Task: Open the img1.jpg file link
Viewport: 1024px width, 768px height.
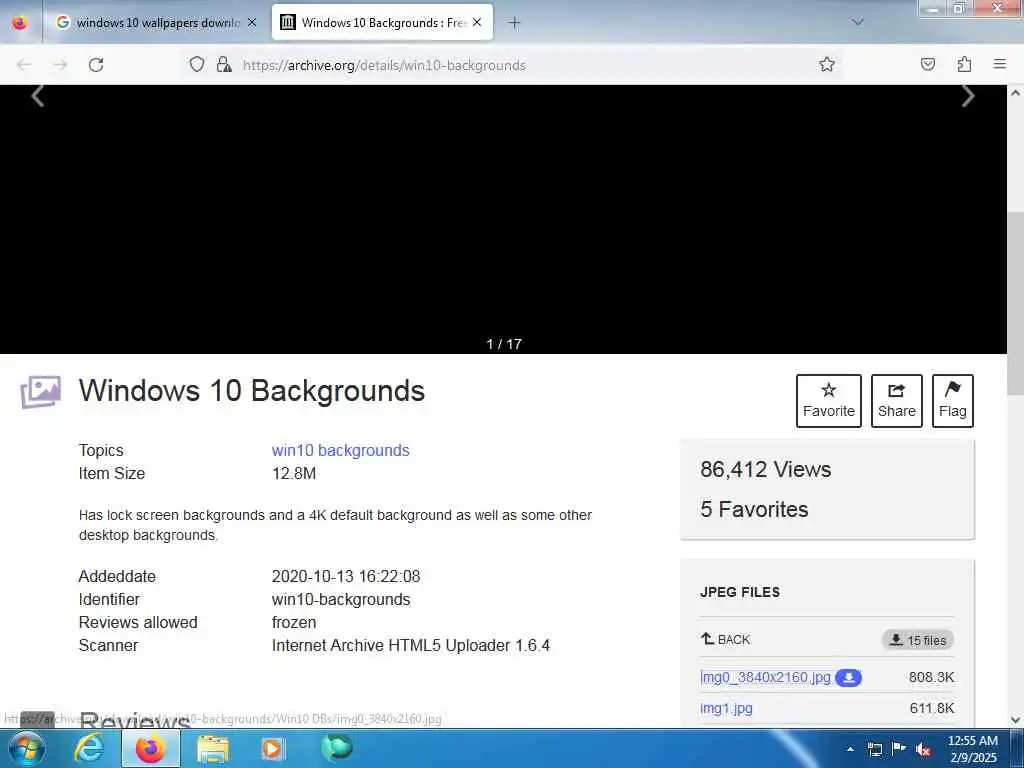Action: coord(726,708)
